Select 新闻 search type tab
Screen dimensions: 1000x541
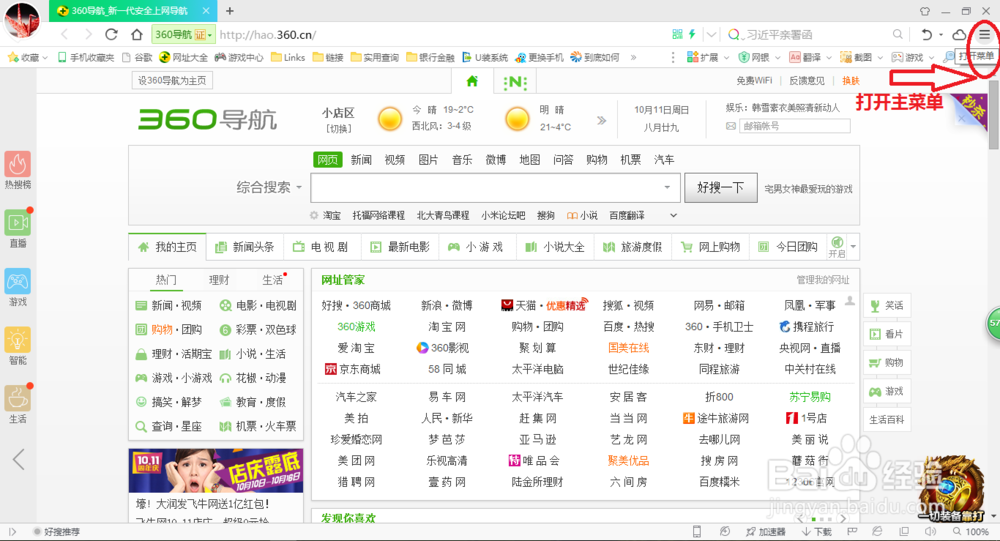point(361,159)
